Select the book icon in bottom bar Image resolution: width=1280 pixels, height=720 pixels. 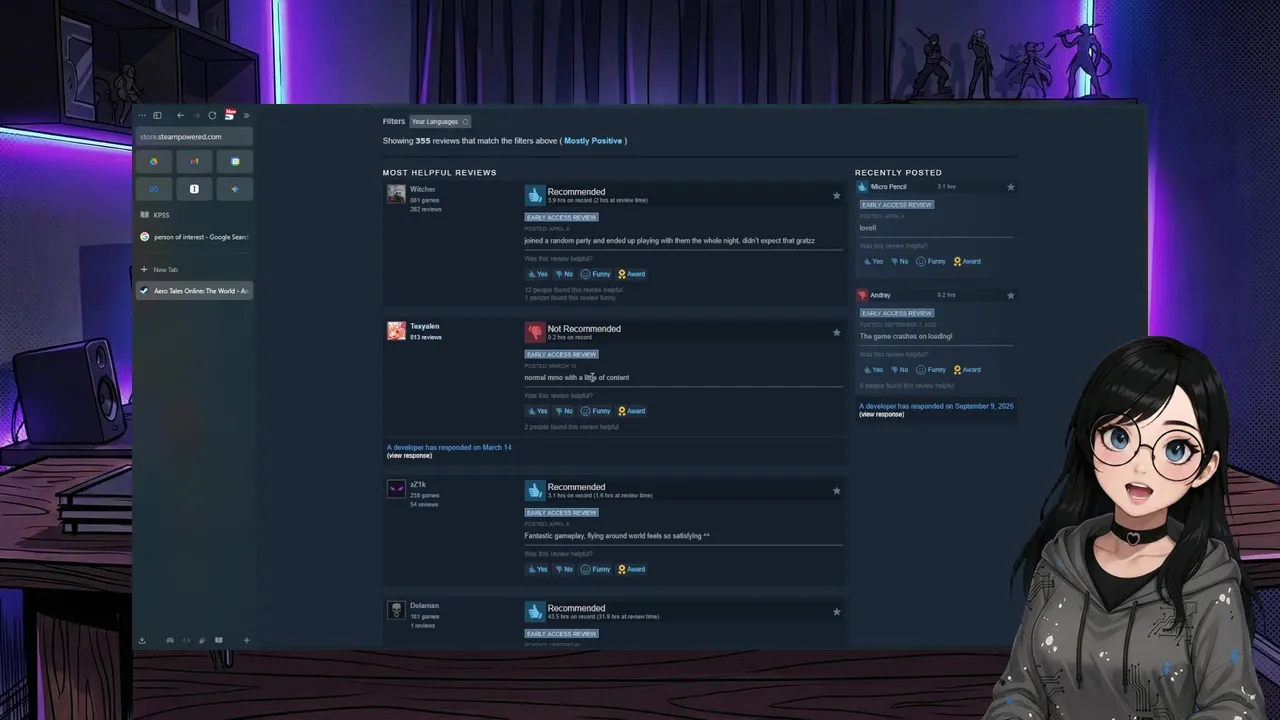218,640
